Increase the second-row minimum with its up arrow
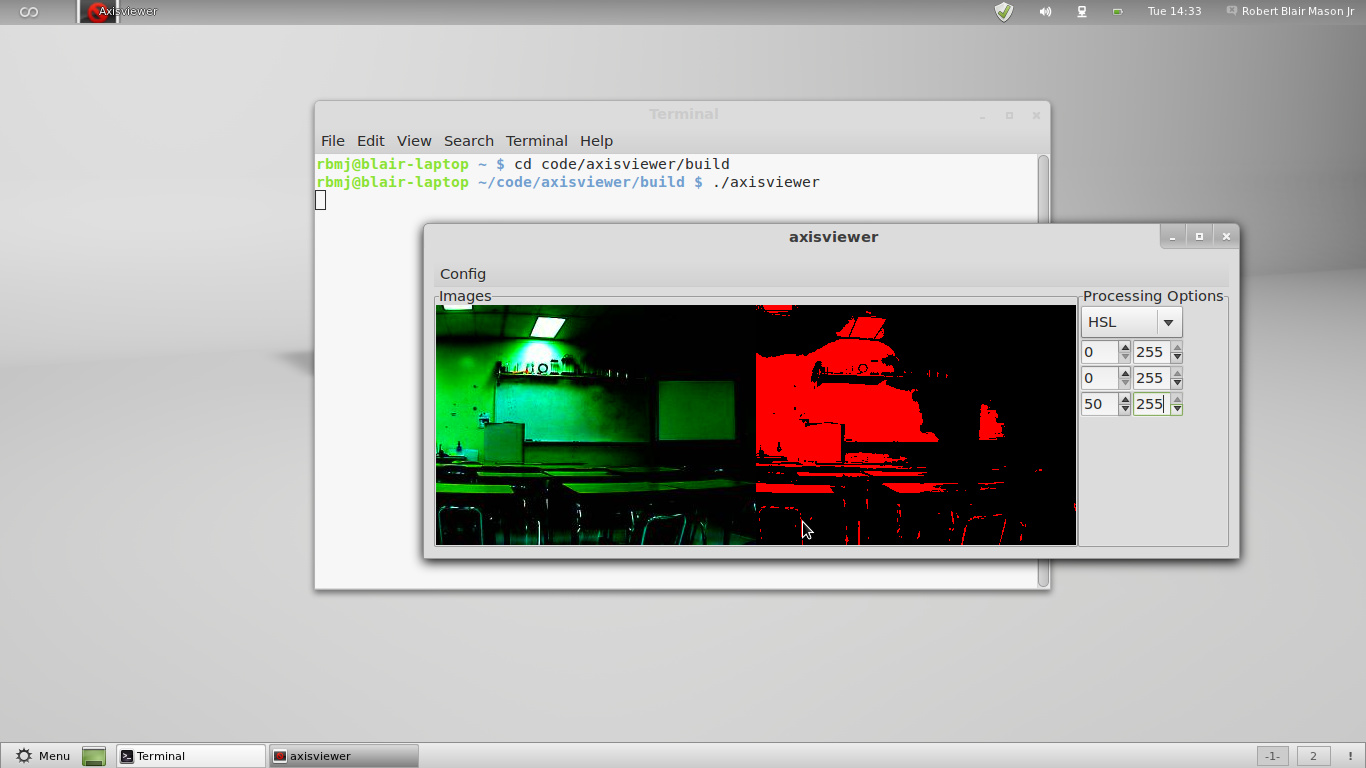The image size is (1366, 768). [x=1125, y=373]
